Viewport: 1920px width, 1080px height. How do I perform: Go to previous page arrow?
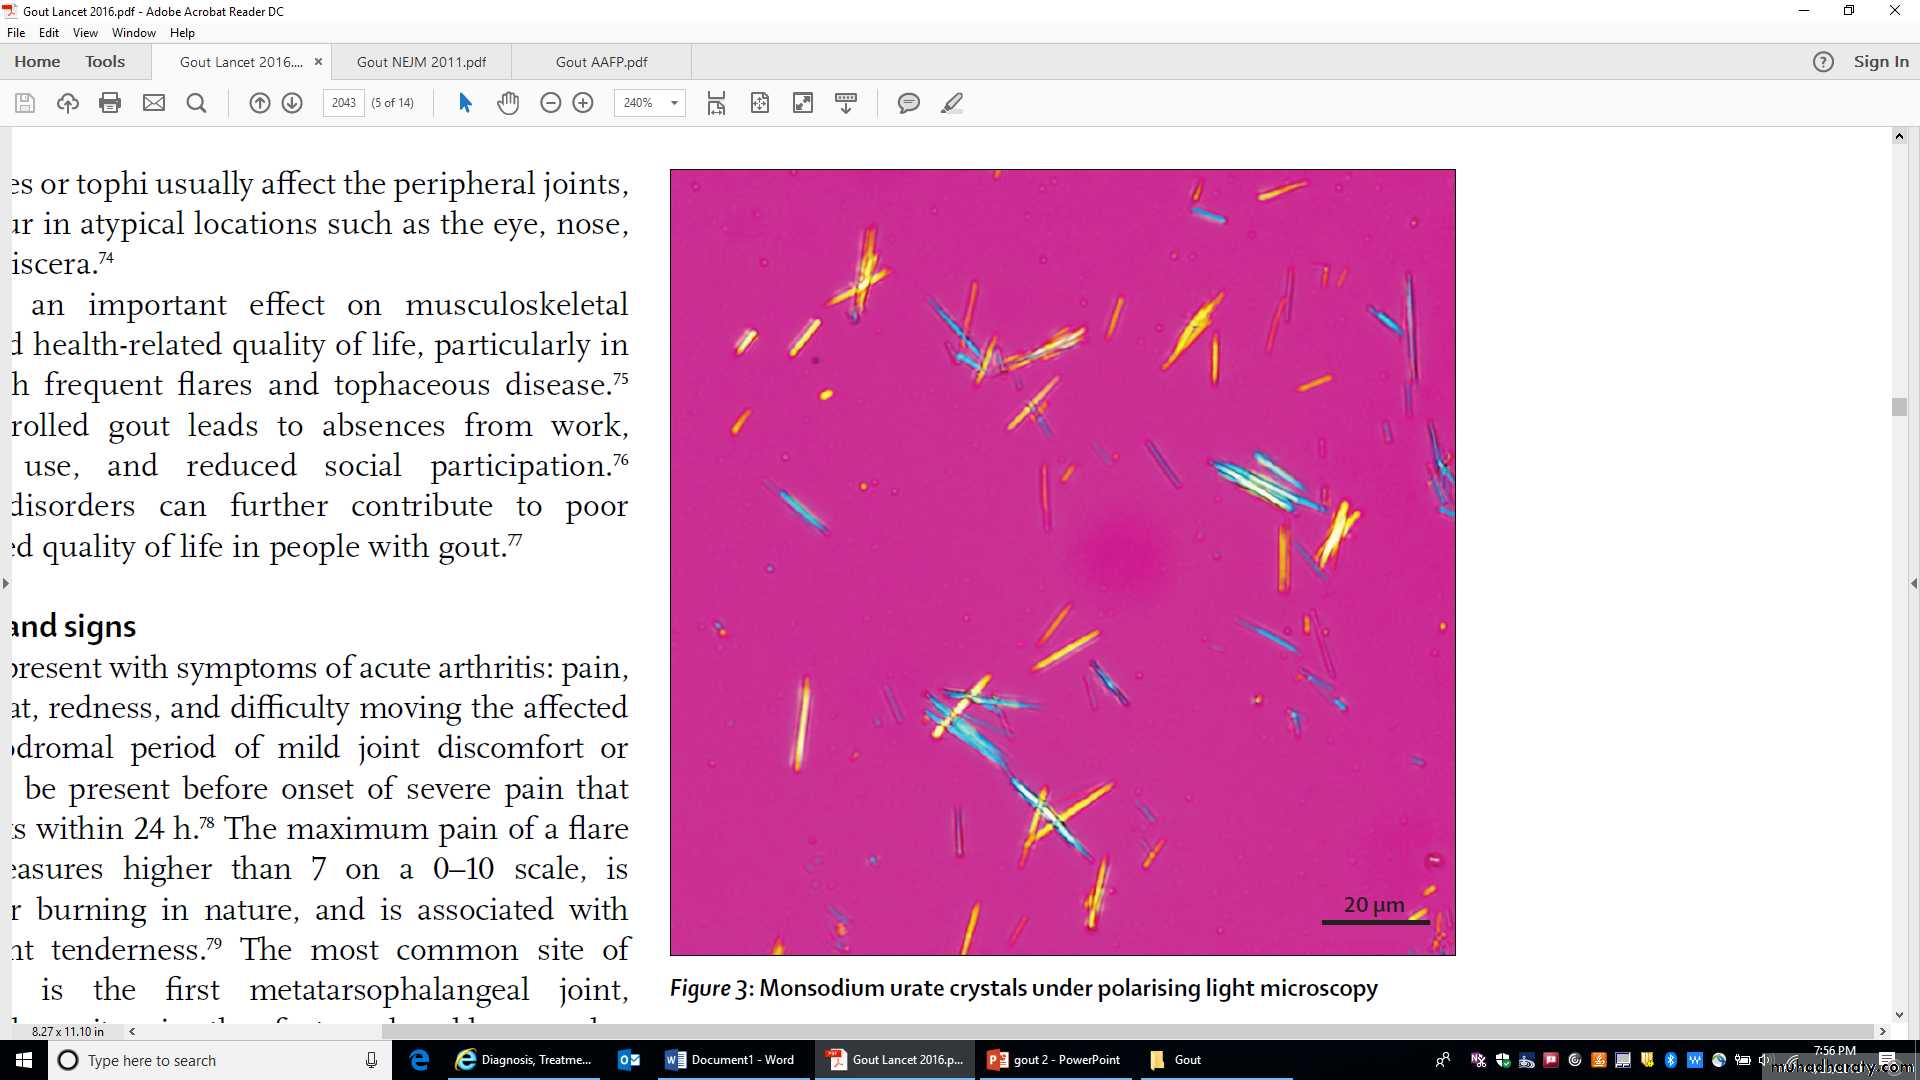259,103
